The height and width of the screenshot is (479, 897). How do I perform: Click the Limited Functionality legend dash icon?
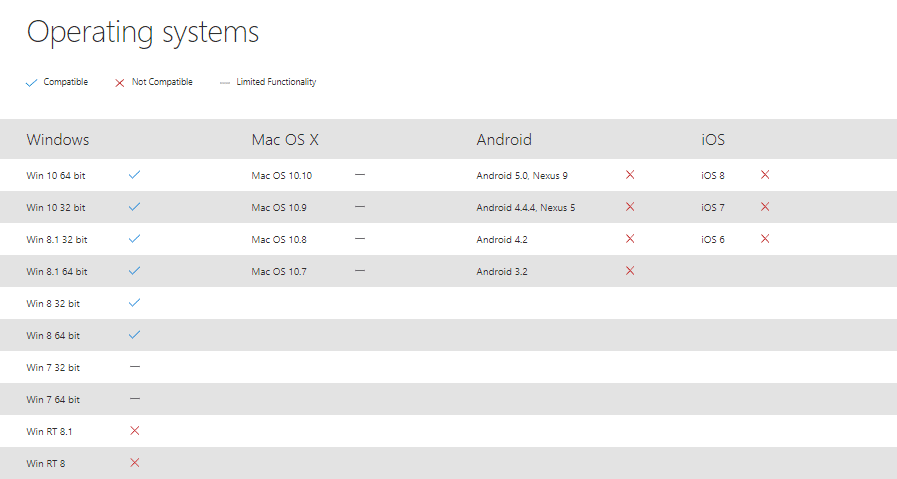click(x=225, y=83)
